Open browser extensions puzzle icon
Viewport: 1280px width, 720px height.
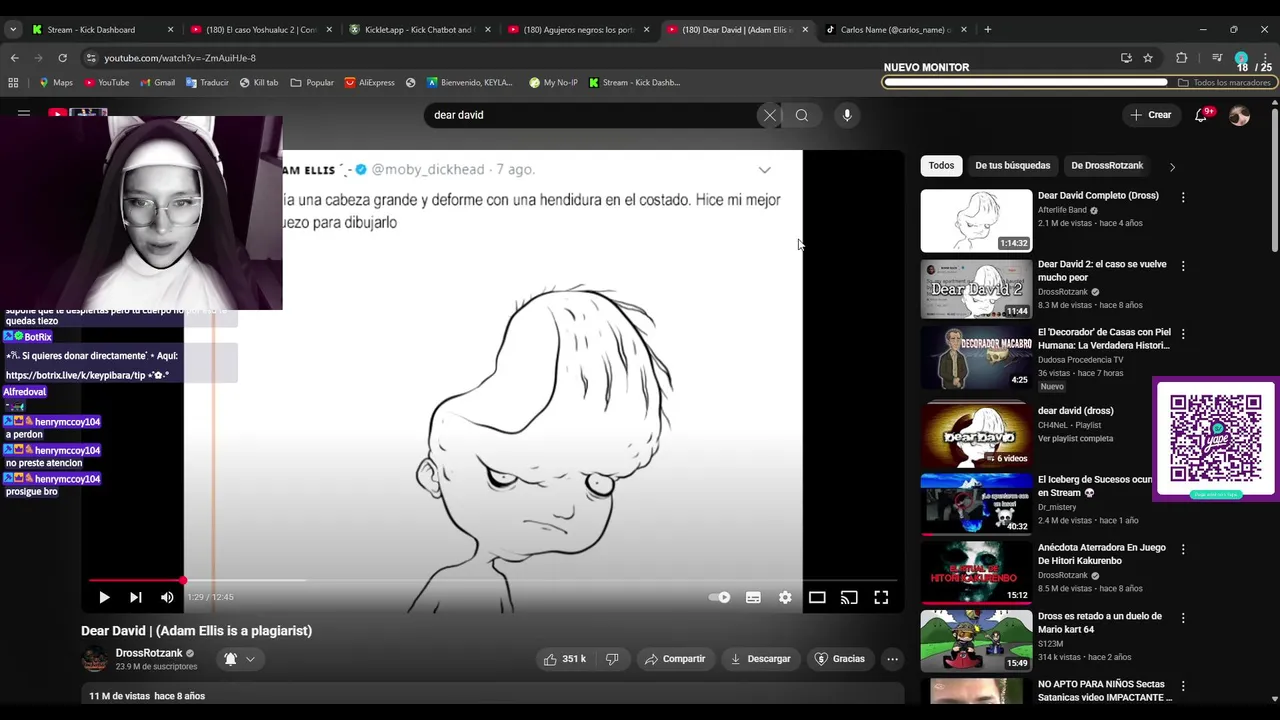pos(1181,58)
